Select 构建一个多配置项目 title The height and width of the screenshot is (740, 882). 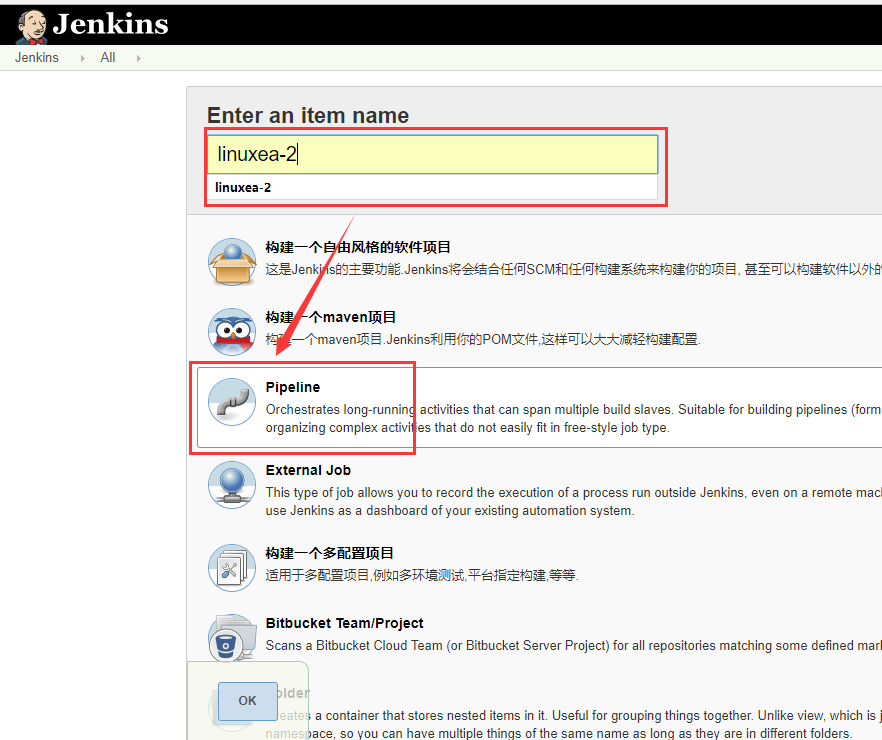[330, 553]
